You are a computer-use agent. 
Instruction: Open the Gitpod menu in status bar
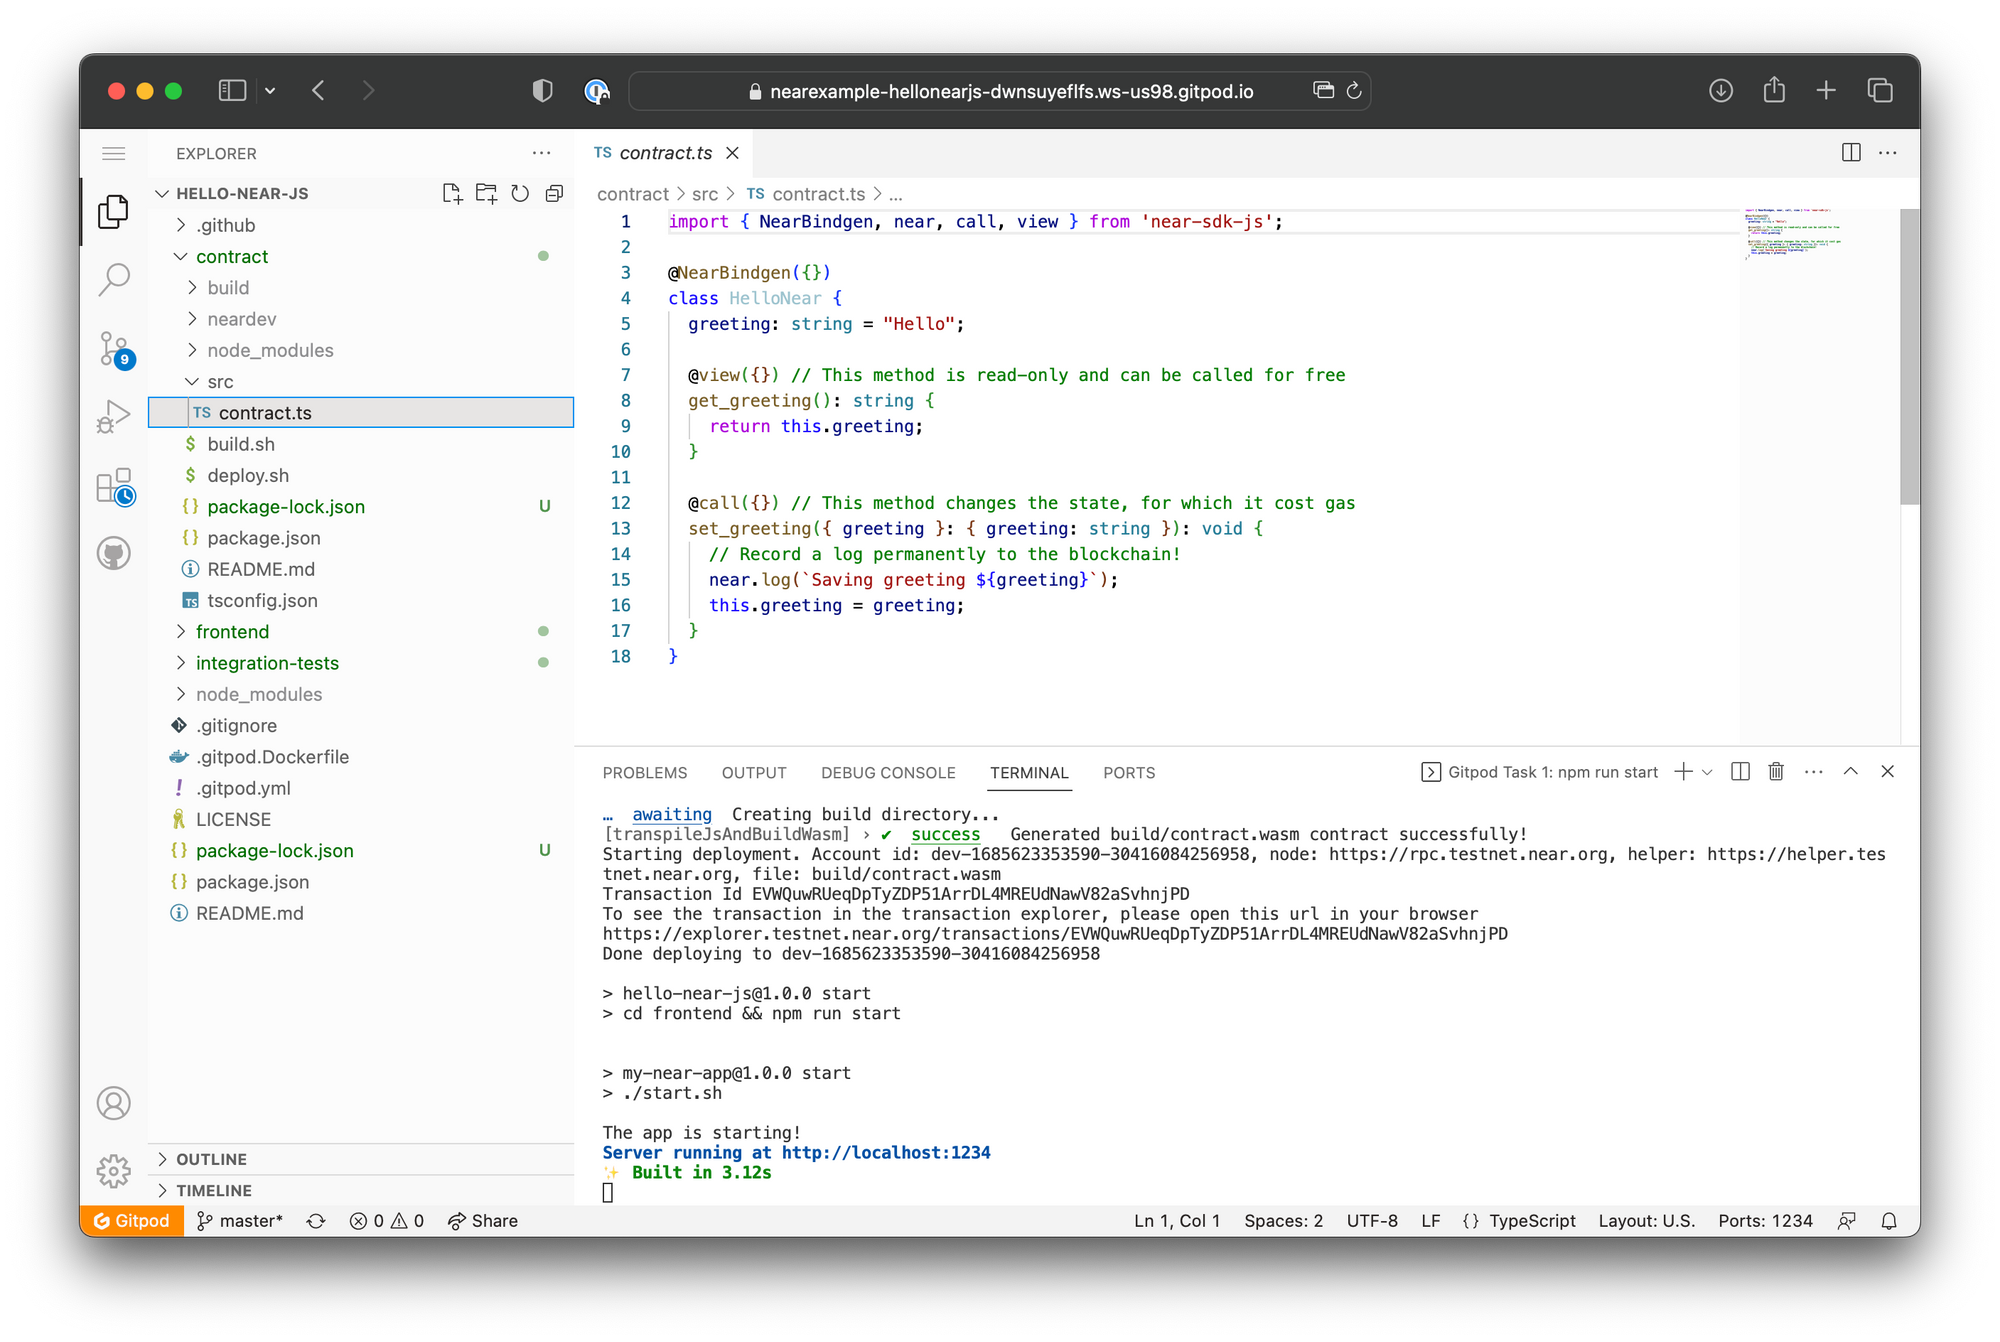tap(132, 1221)
